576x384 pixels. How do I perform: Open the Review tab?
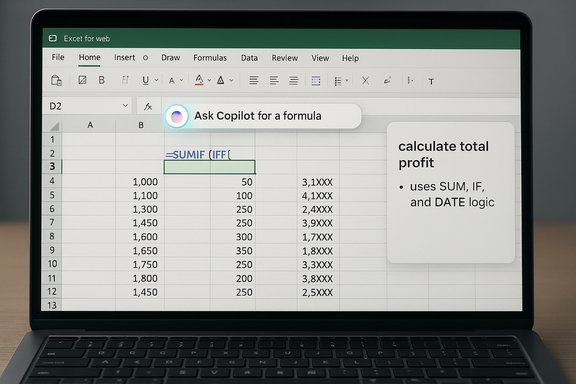click(x=285, y=58)
